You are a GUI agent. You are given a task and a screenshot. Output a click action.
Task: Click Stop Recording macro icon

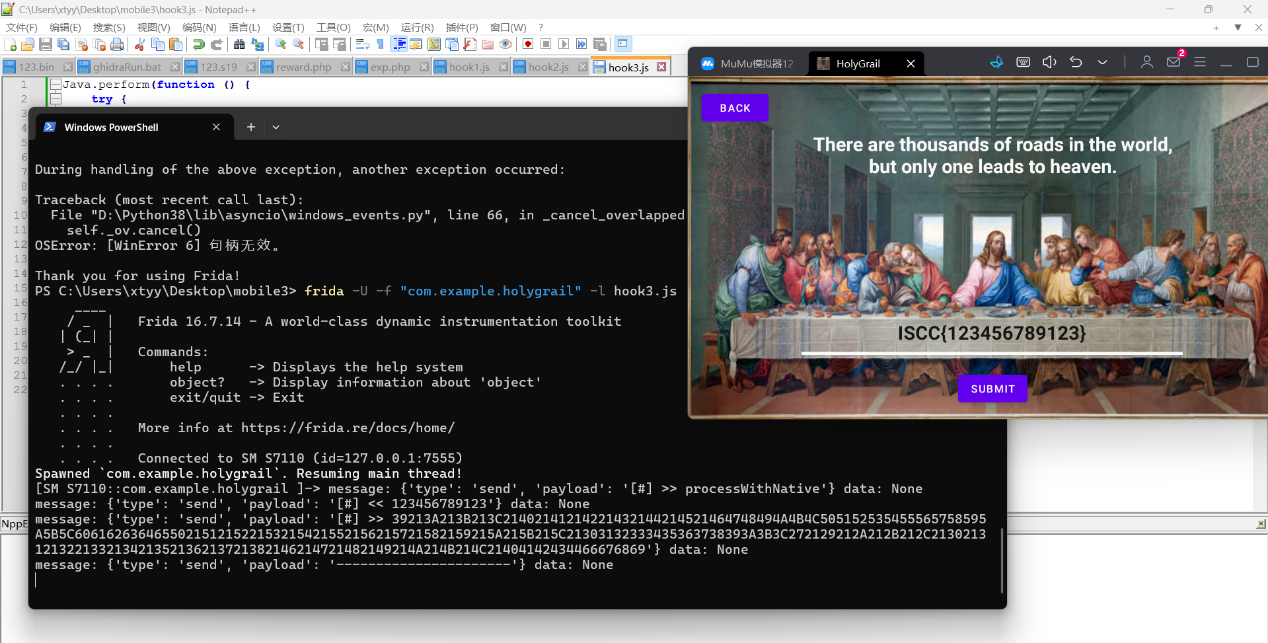point(545,44)
